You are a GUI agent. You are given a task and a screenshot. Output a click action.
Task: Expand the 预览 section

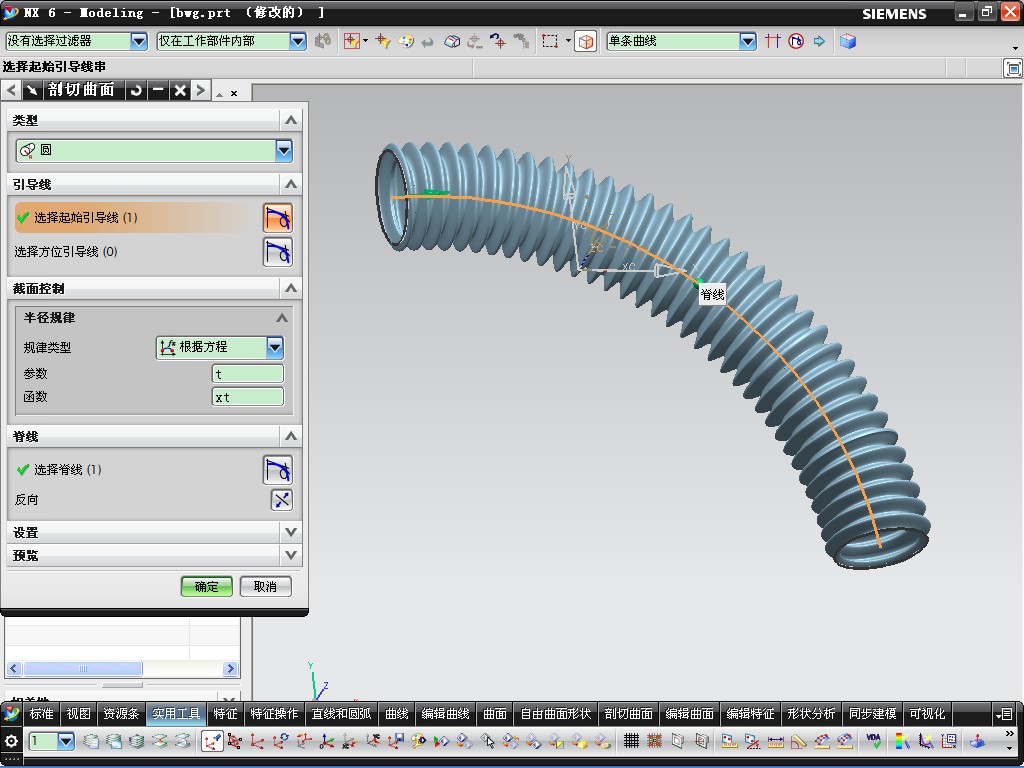point(291,555)
